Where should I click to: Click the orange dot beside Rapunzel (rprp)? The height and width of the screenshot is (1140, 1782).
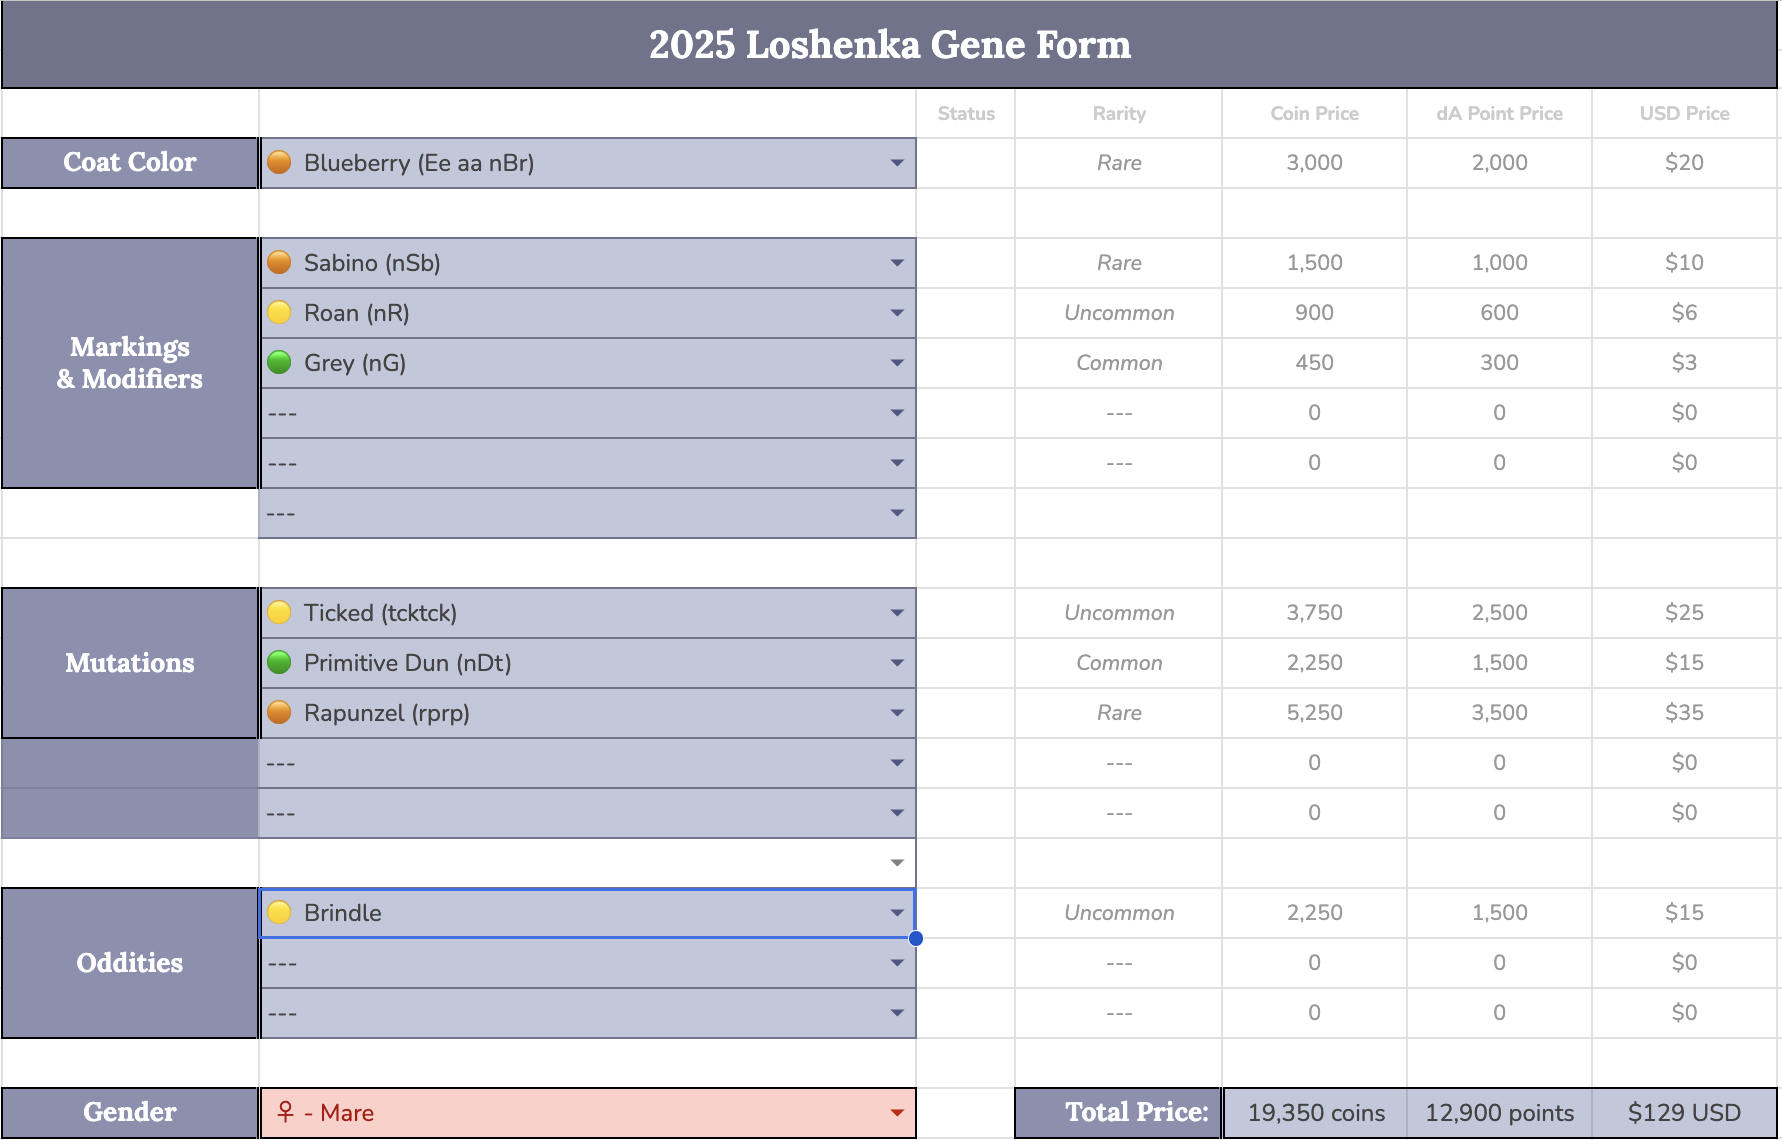280,712
